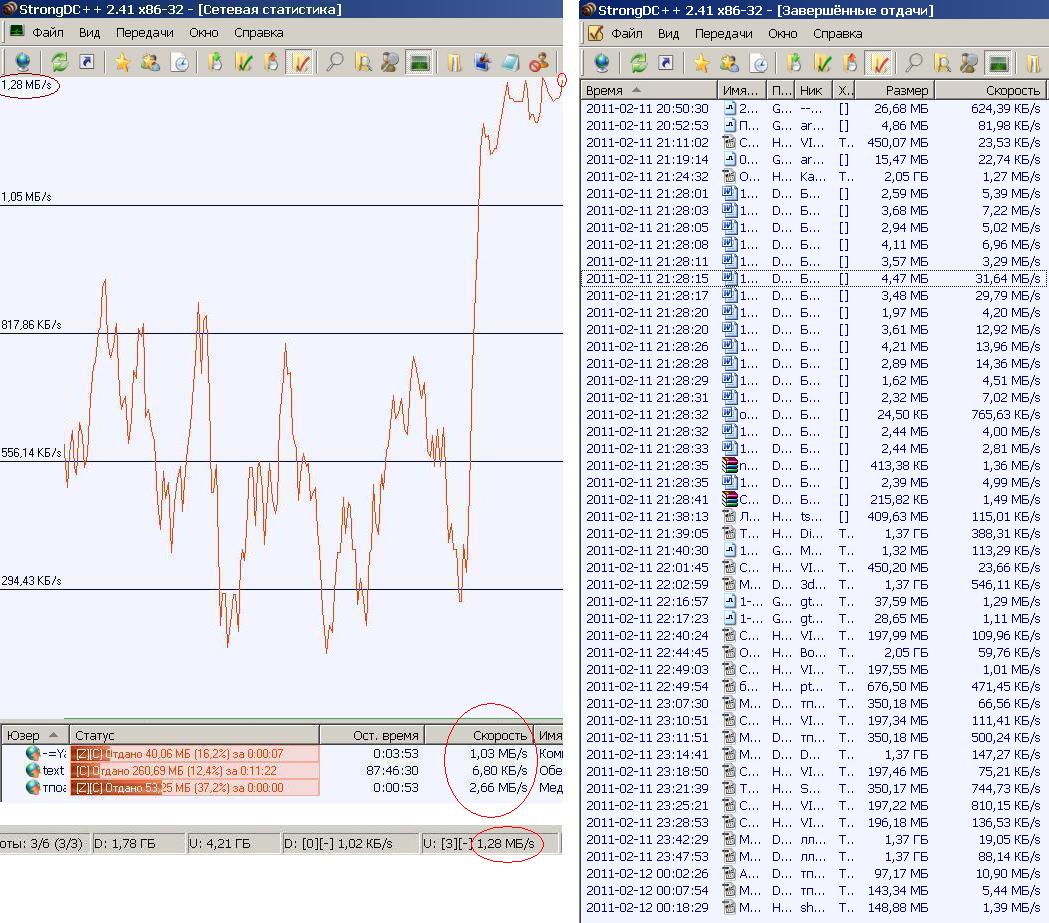Open Notepad icon in left window toolbar
The image size is (1049, 923).
pos(511,63)
